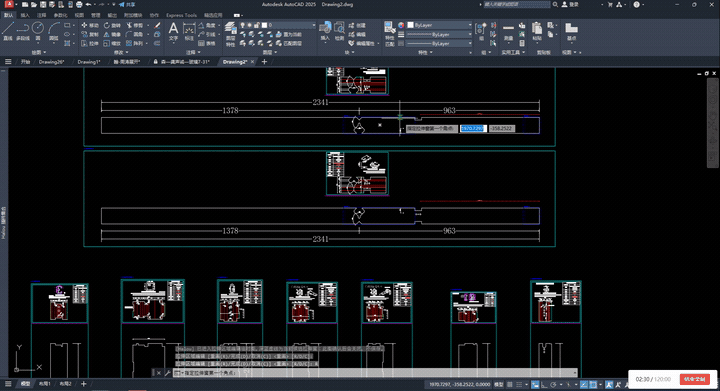This screenshot has height=391, width=720.
Task: Choose the Mirror (镜像) tool
Action: (112, 34)
